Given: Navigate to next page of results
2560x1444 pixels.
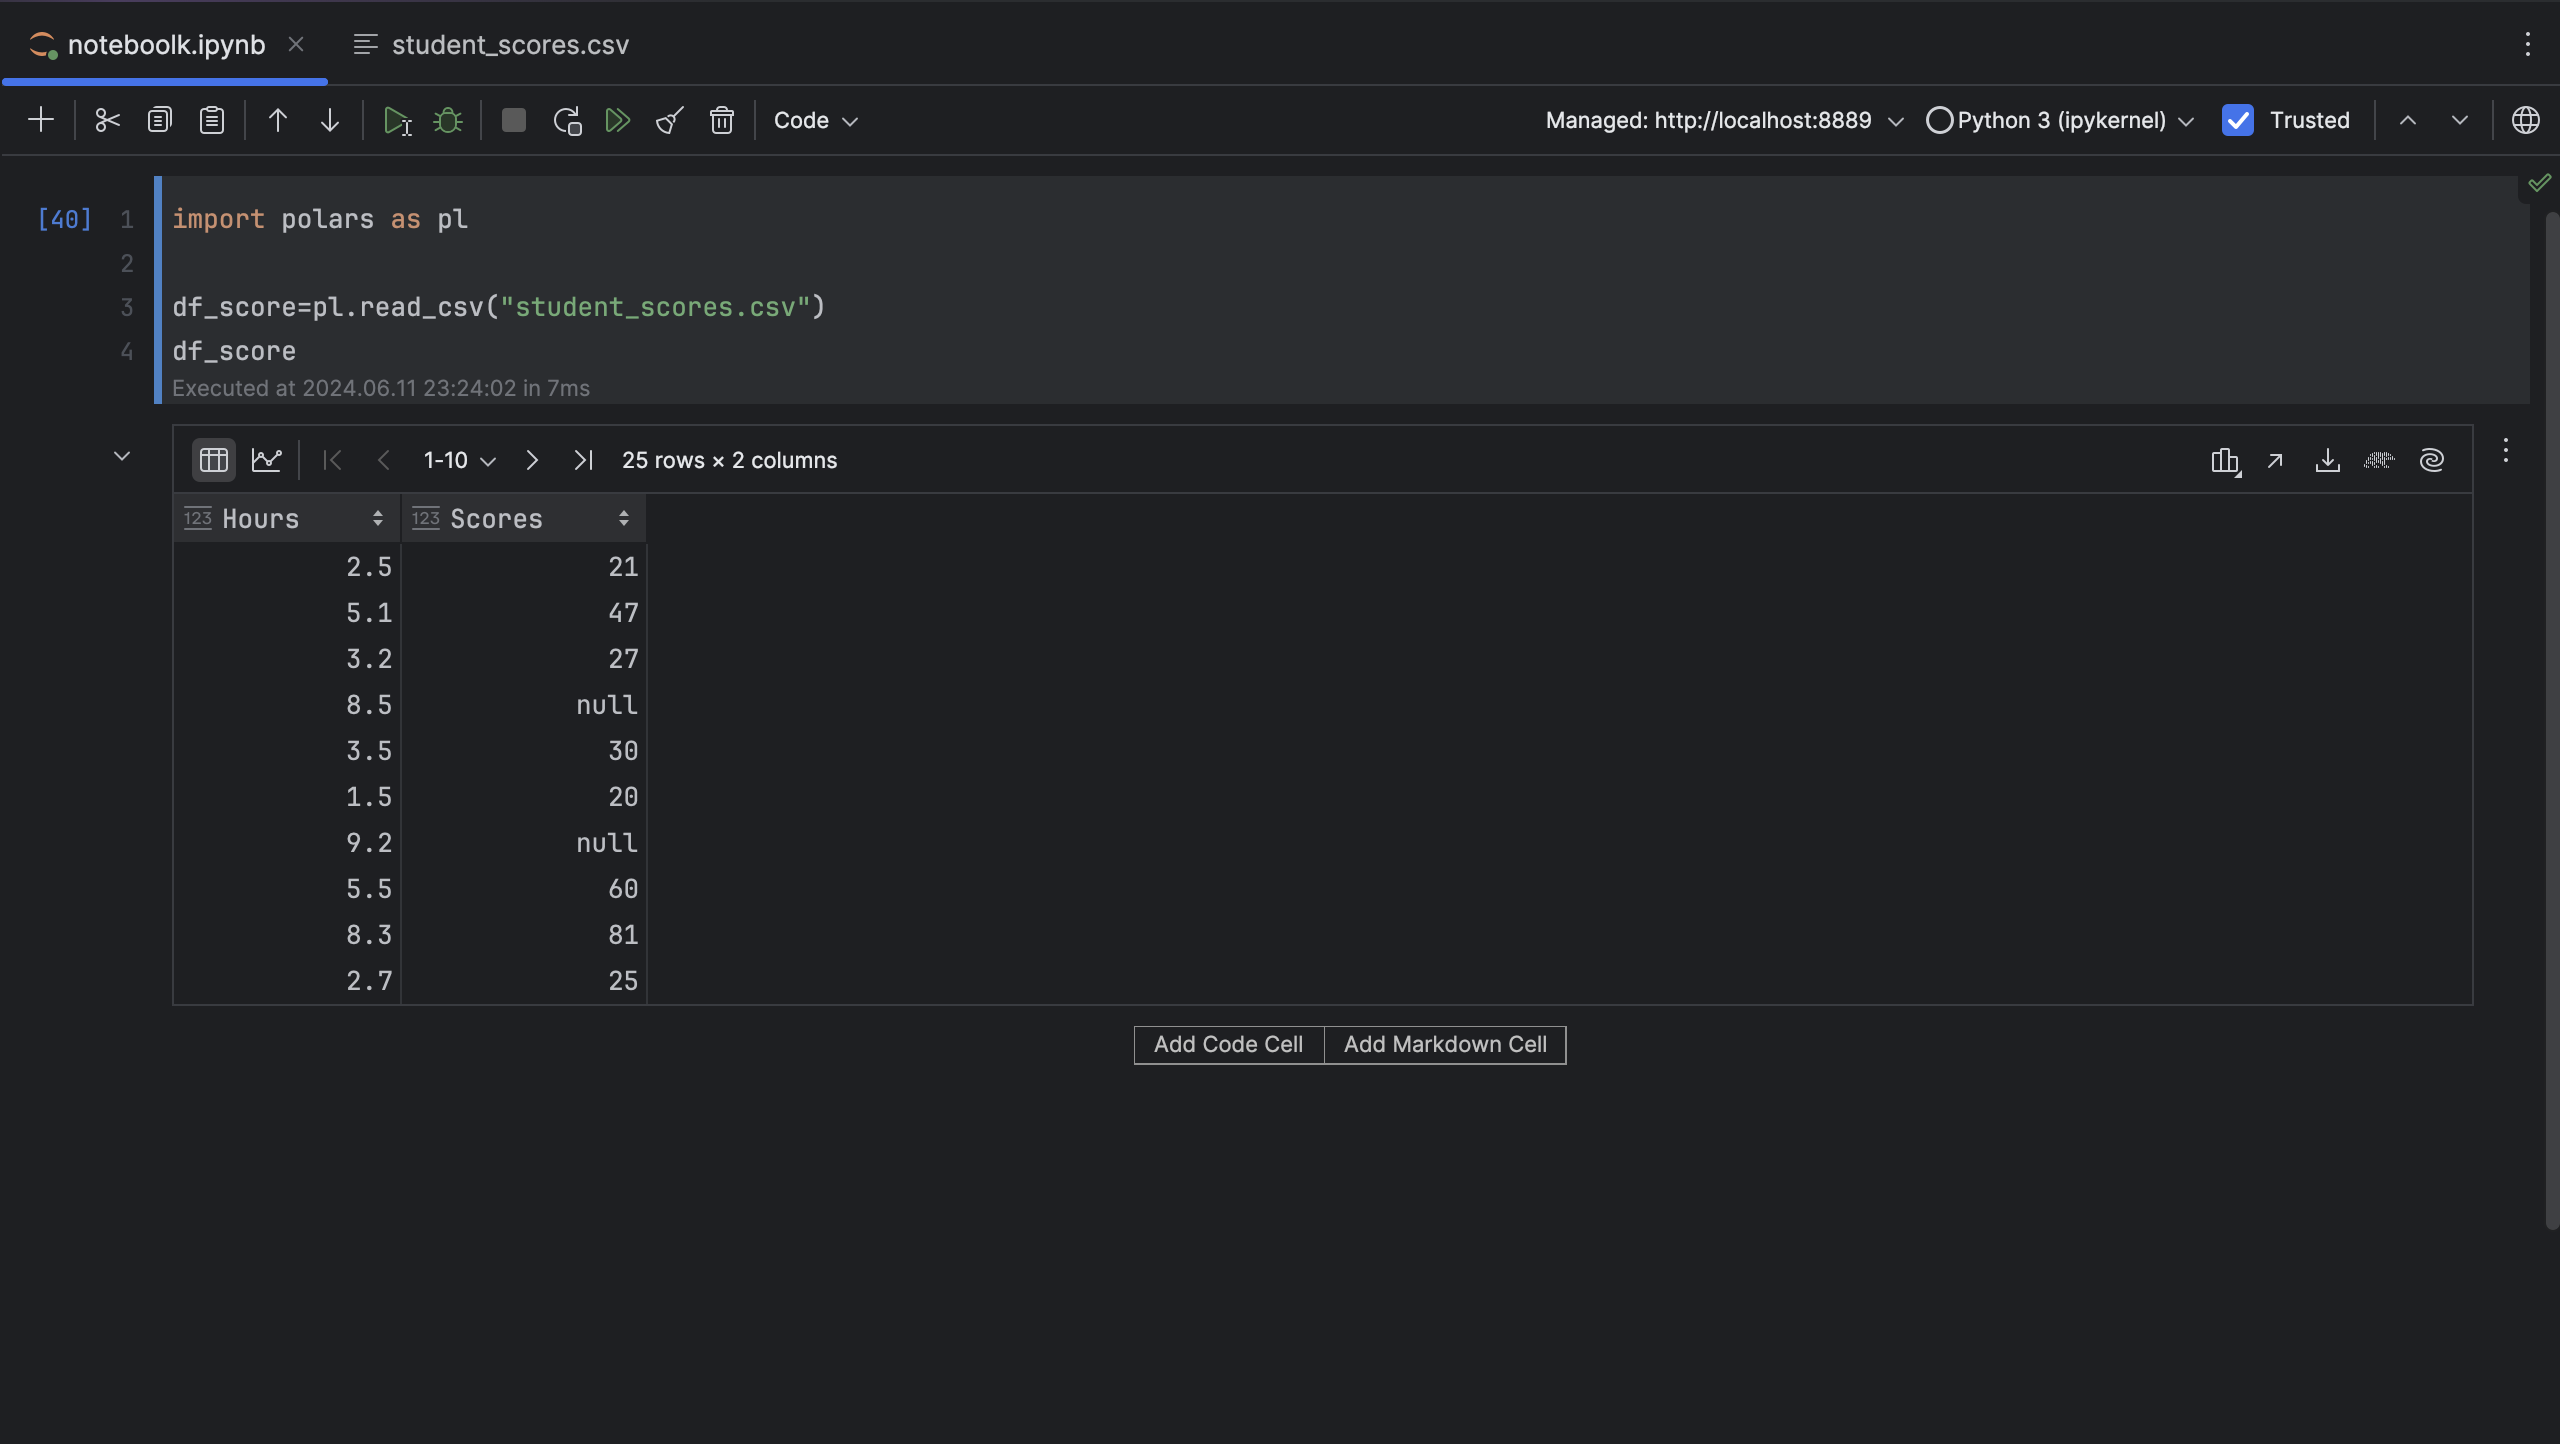Looking at the screenshot, I should pyautogui.click(x=531, y=461).
